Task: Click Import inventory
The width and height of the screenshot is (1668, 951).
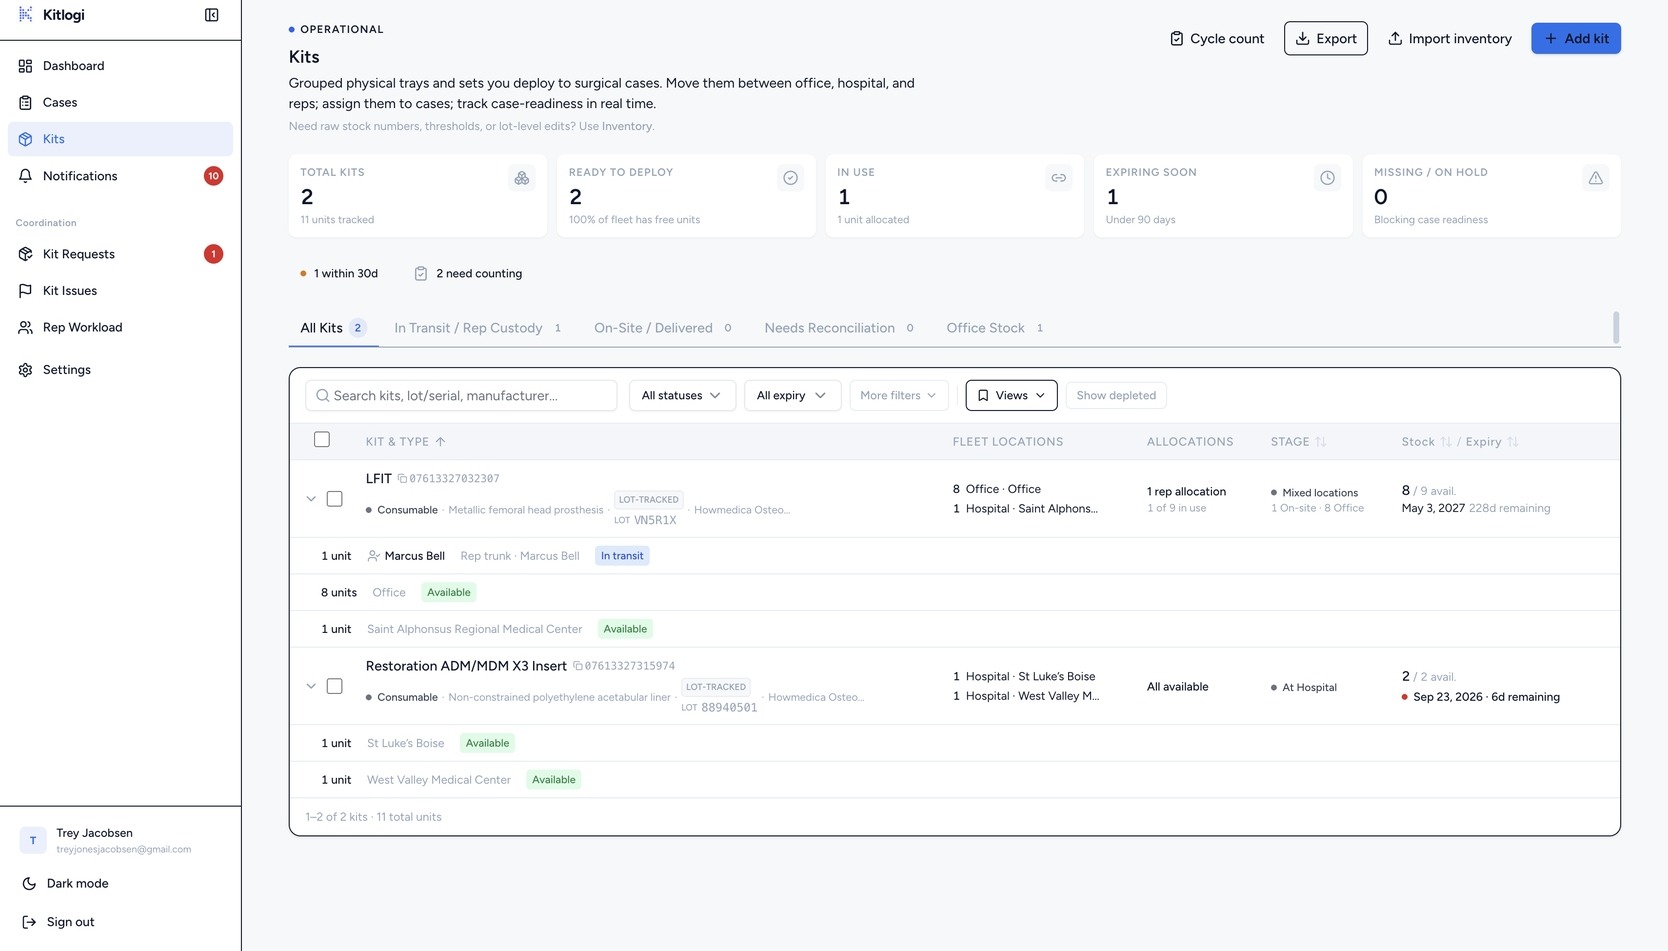Action: 1450,39
